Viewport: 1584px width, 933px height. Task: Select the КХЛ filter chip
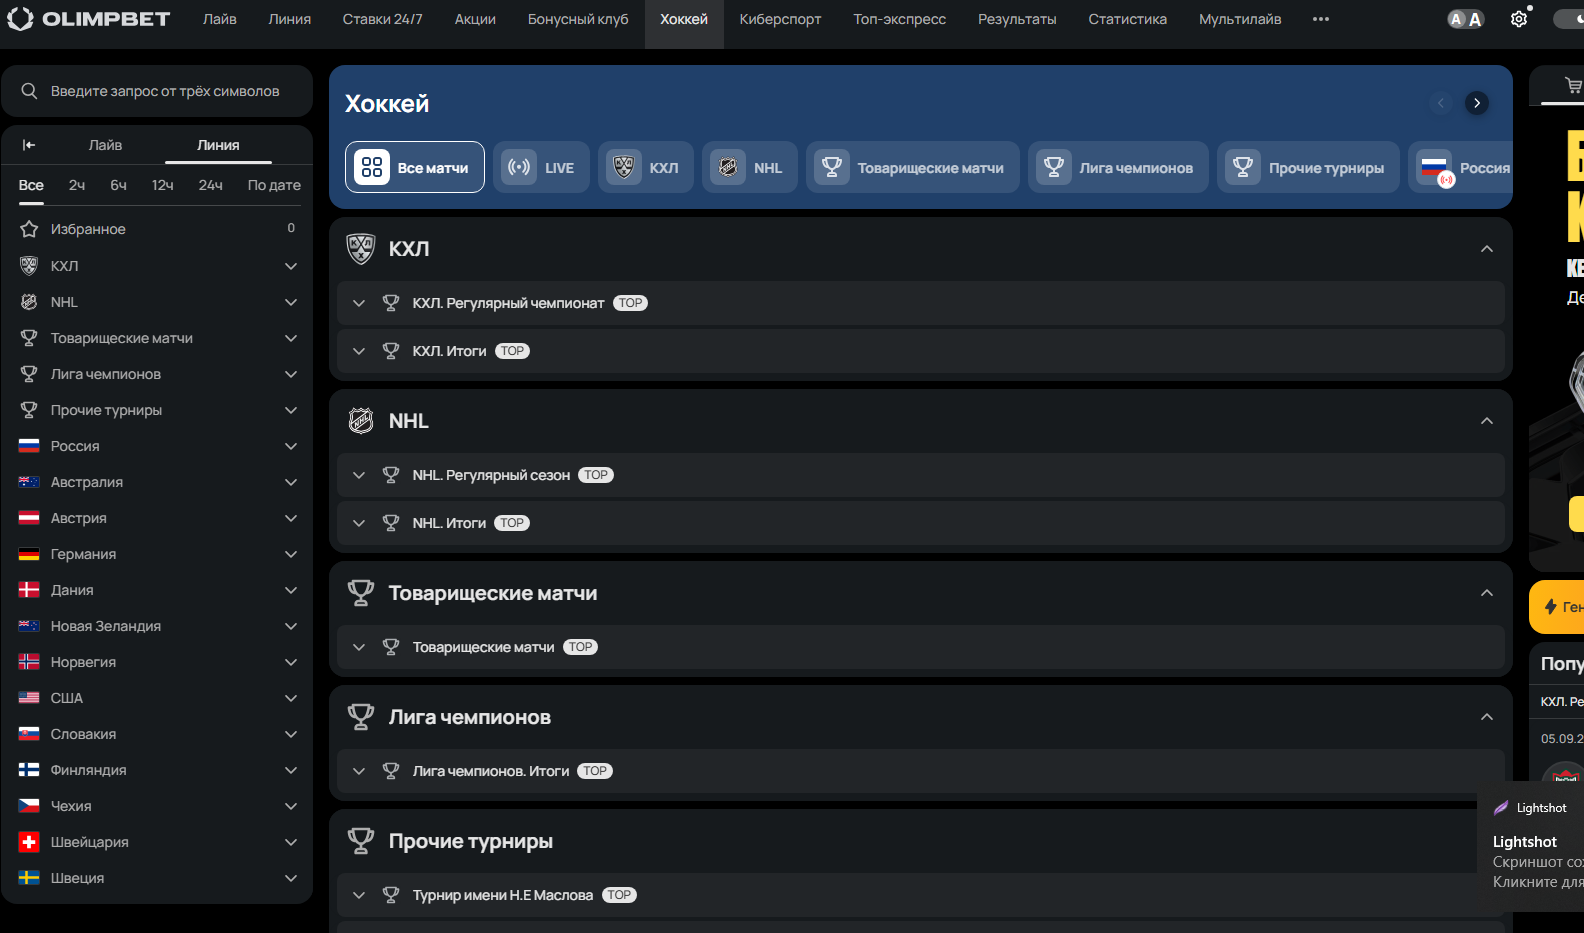click(646, 167)
